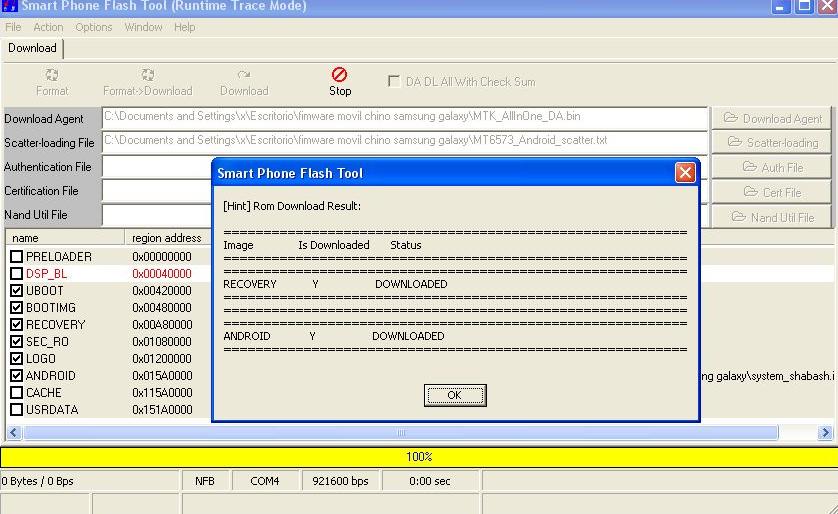Uncheck the BOOTIMG checkbox

[x=17, y=308]
